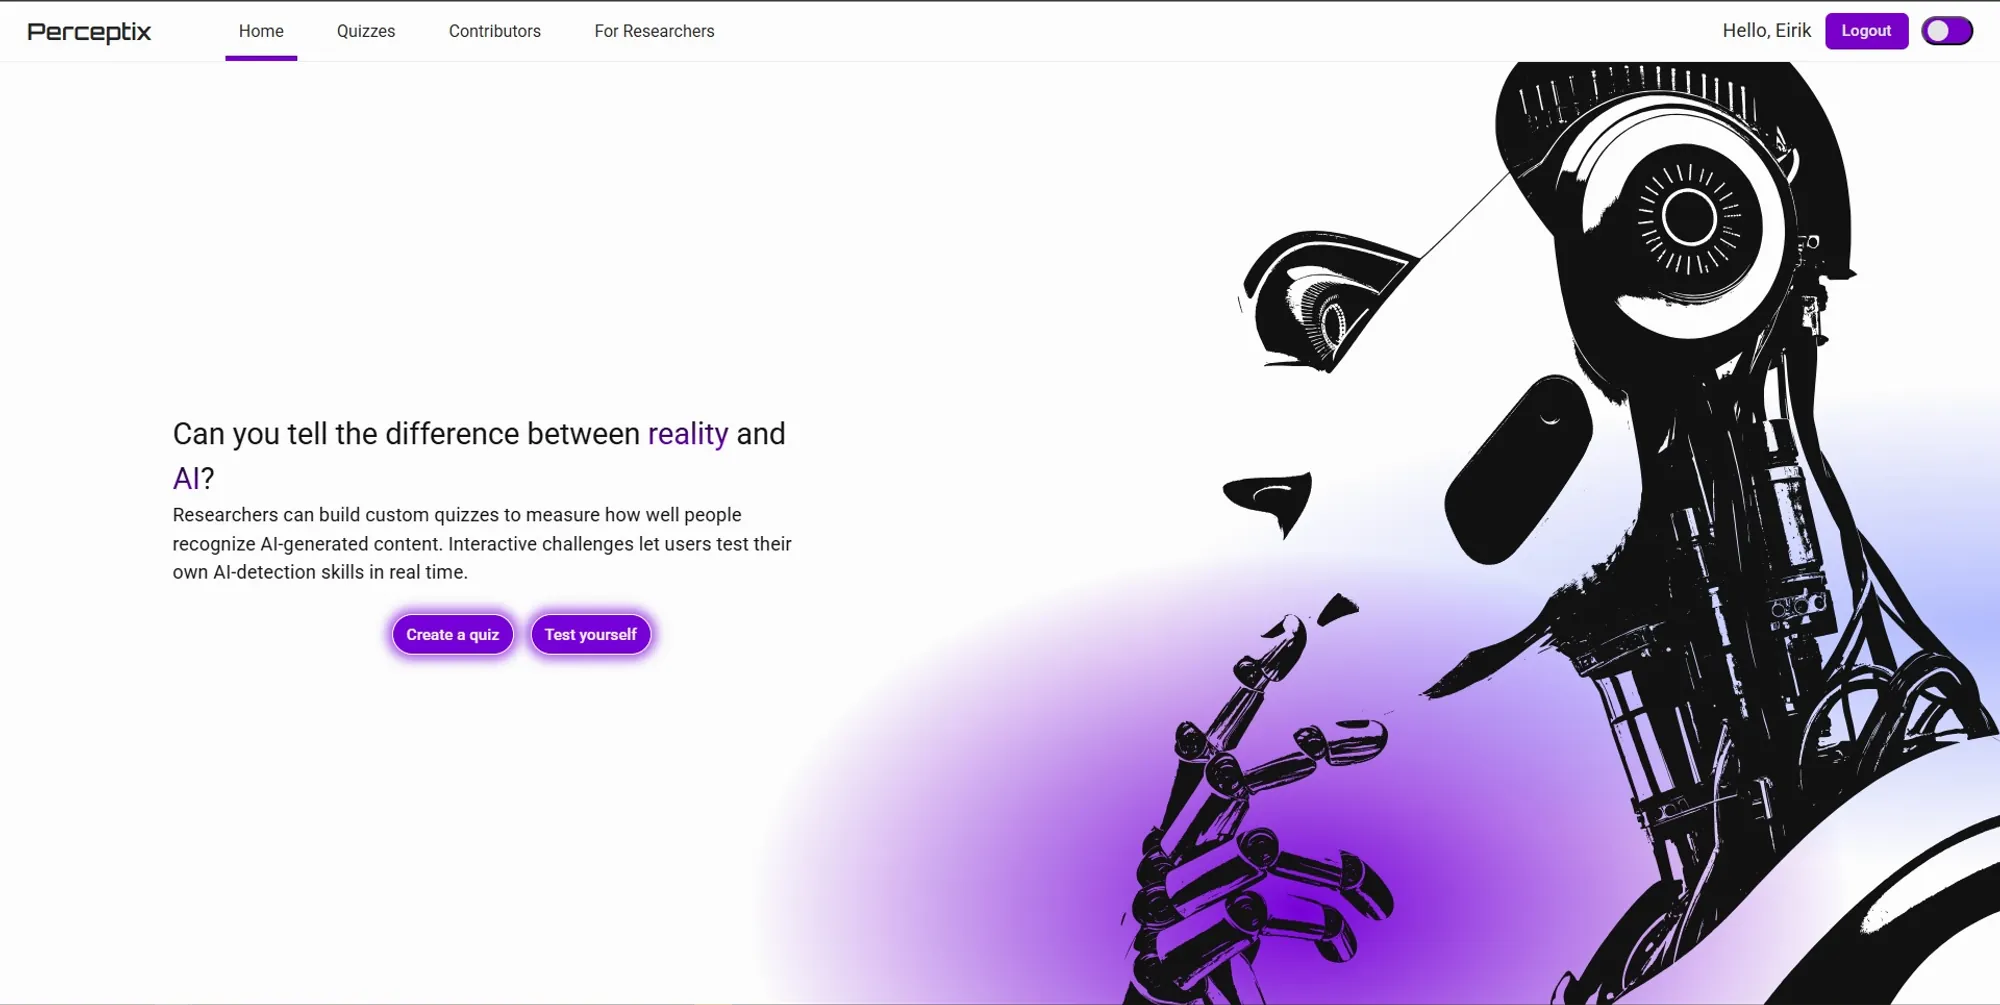This screenshot has width=2000, height=1005.
Task: Click the Hello, Eirik greeting
Action: coord(1766,31)
